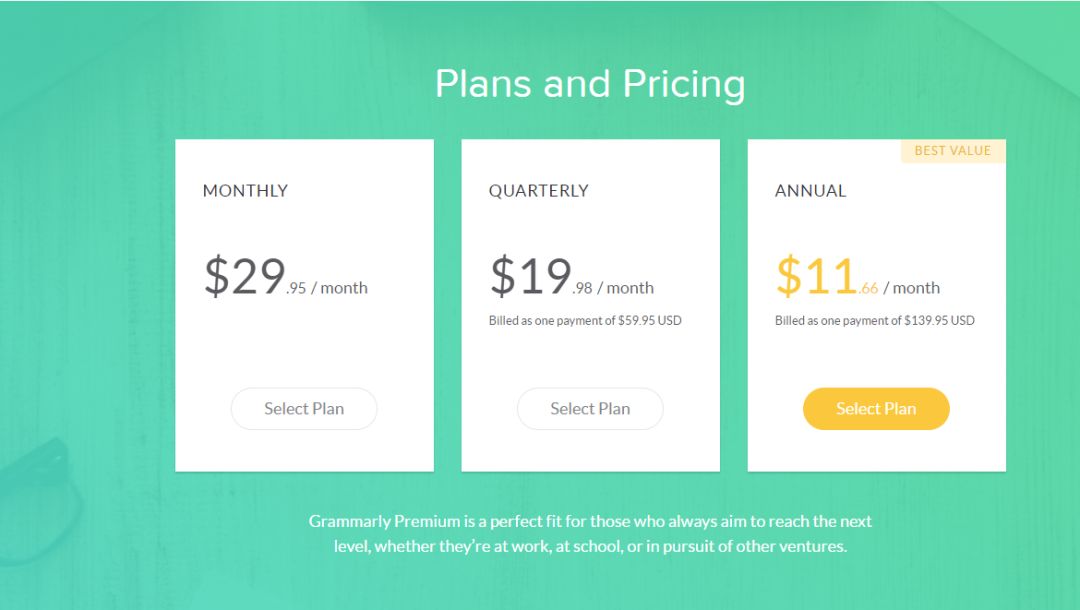Choose the yellow Annual Select Plan button
Screen dimensions: 1080x610
[x=876, y=409]
